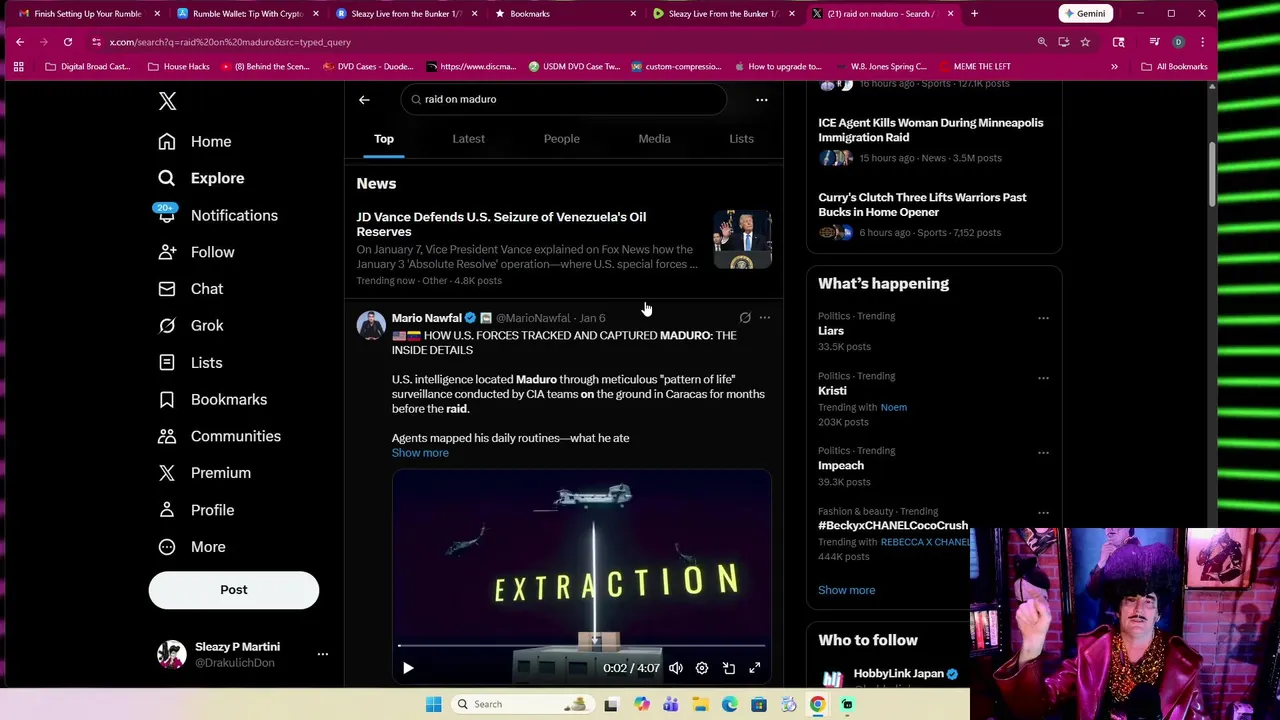
Task: Open more options for Liars trend
Action: tap(1043, 318)
